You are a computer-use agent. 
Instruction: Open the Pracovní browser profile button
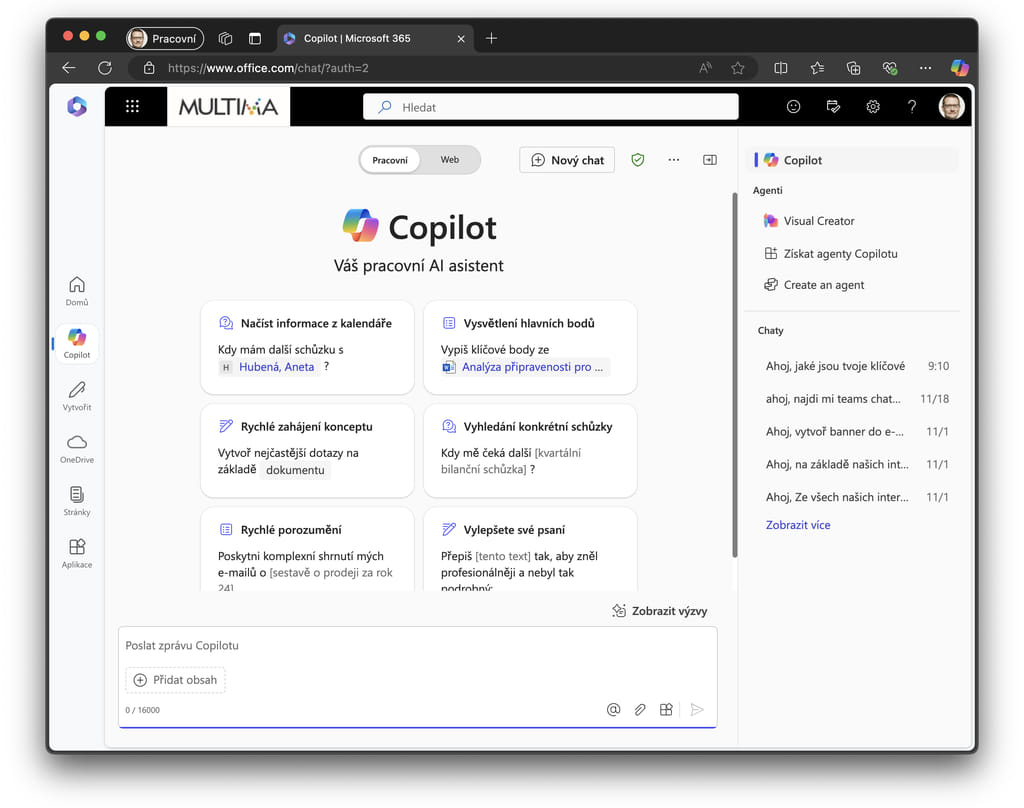coord(165,39)
